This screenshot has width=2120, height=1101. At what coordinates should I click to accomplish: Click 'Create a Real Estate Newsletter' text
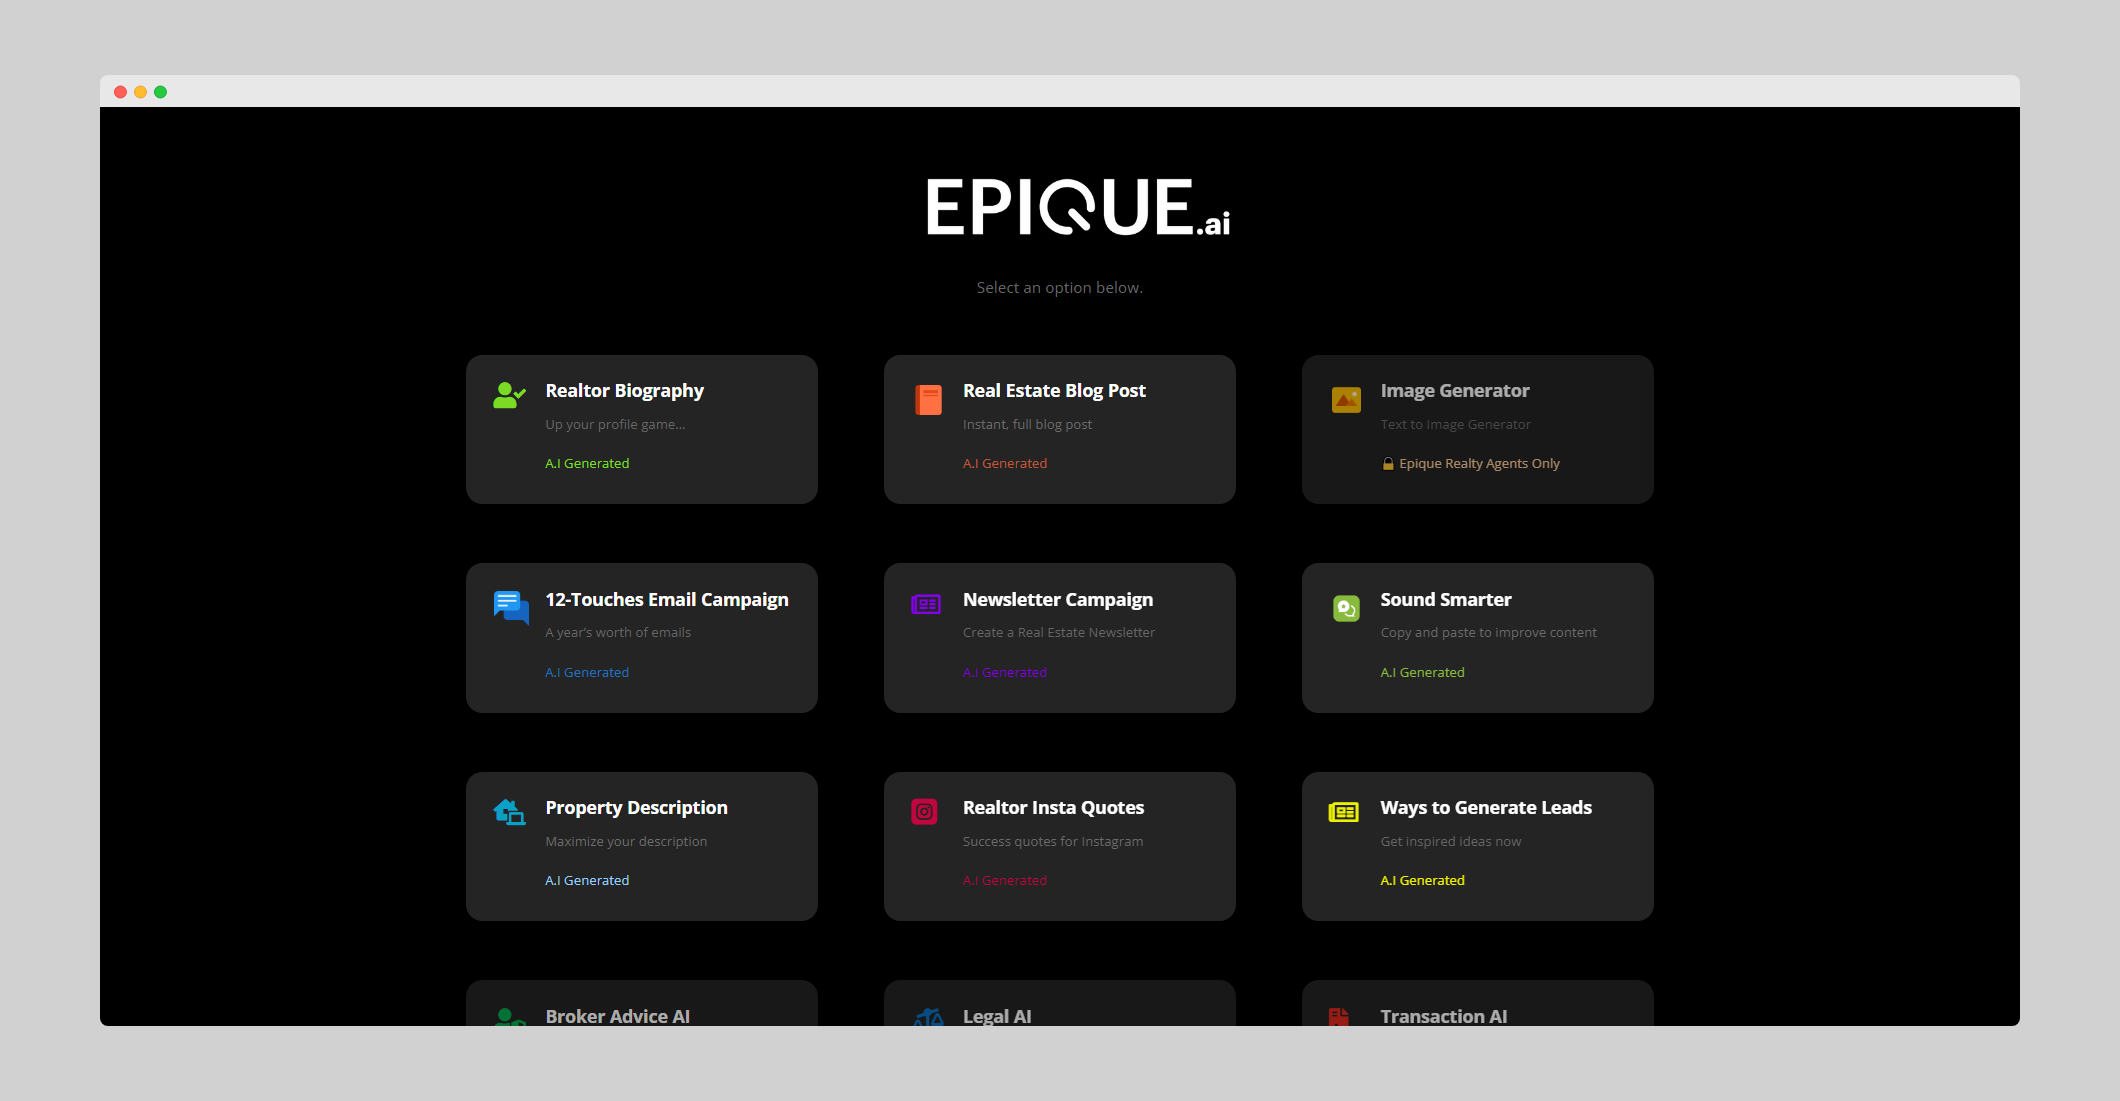(1058, 632)
